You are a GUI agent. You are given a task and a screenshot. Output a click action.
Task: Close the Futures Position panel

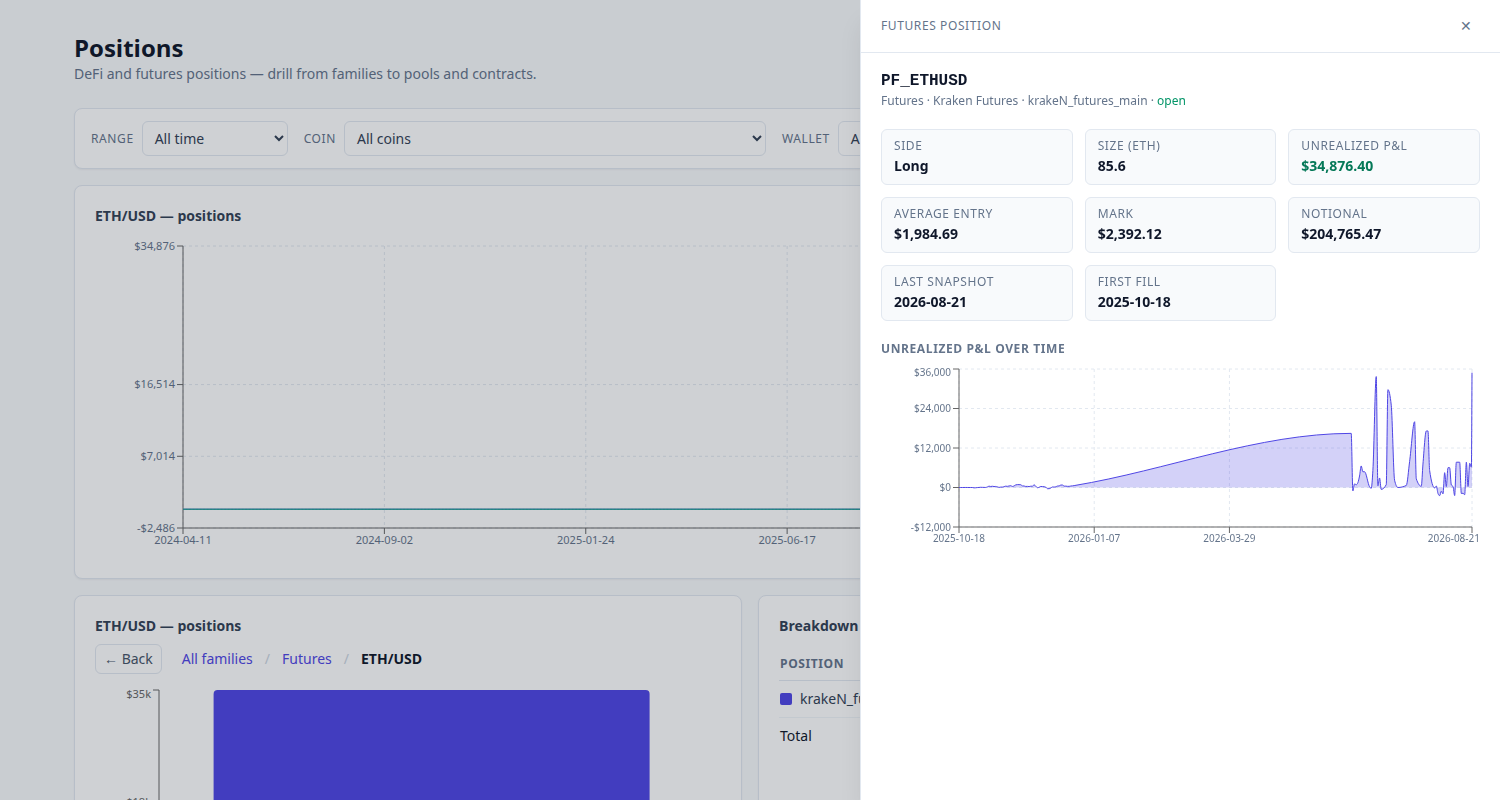[x=1466, y=26]
